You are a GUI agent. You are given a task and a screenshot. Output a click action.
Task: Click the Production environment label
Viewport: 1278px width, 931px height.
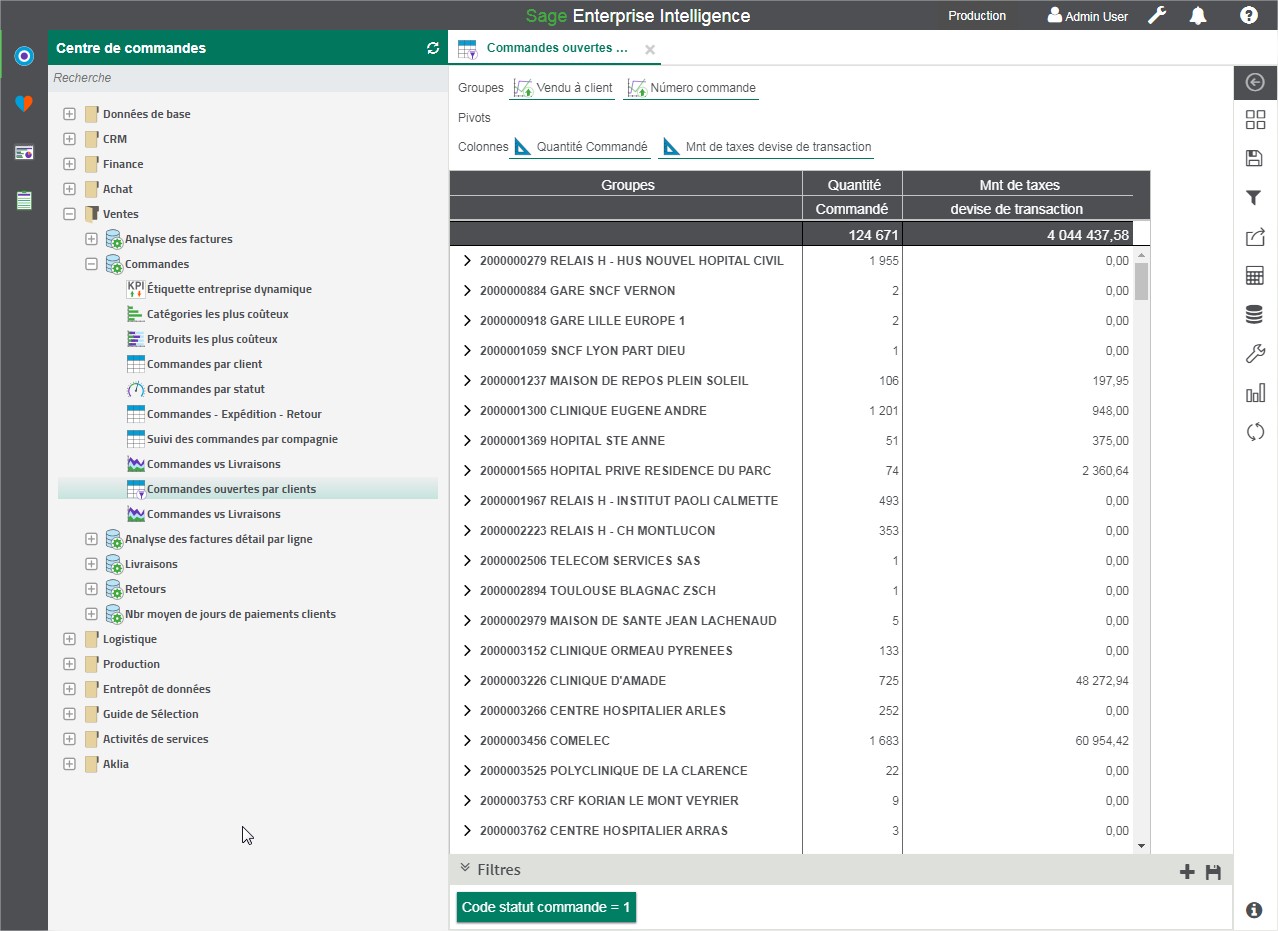click(x=977, y=16)
